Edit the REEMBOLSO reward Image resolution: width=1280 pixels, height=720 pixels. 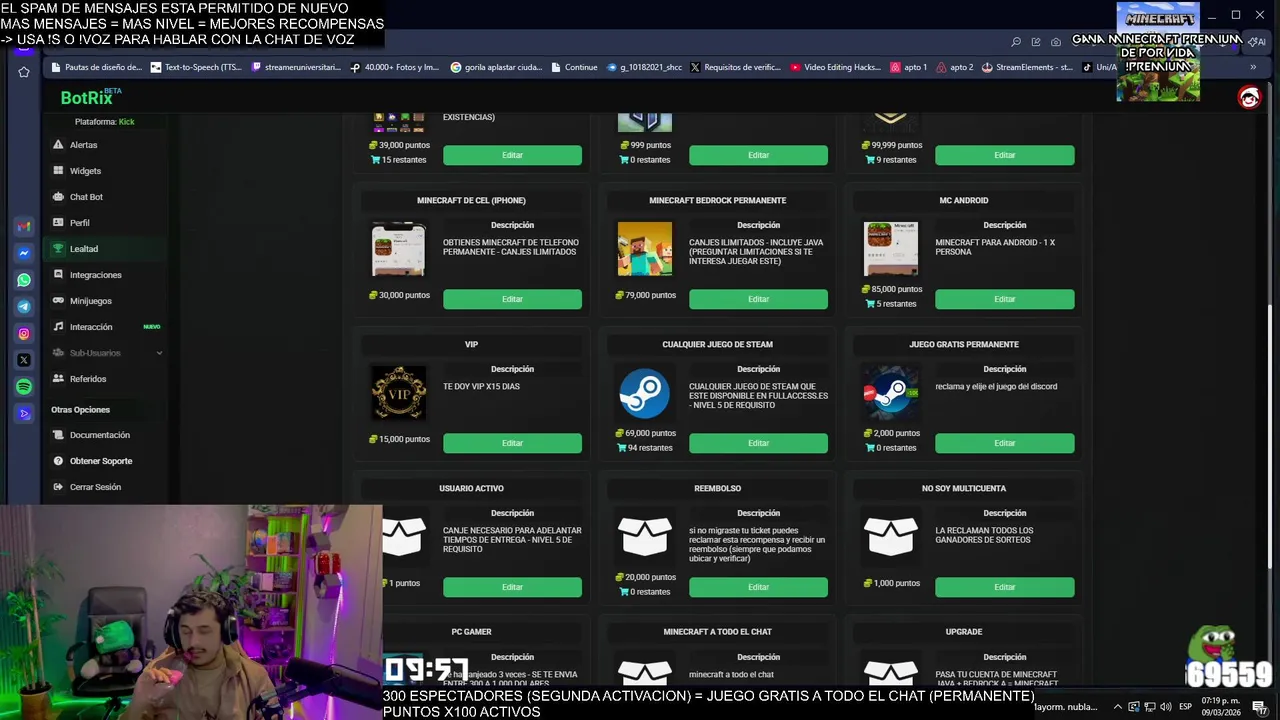(x=758, y=587)
